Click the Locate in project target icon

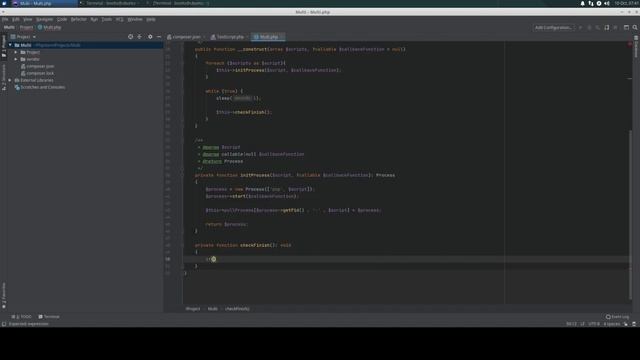click(x=130, y=37)
